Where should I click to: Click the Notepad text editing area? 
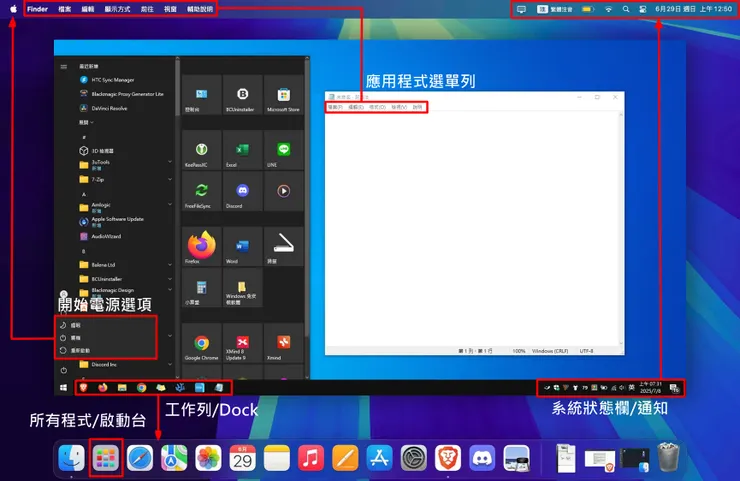(472, 229)
